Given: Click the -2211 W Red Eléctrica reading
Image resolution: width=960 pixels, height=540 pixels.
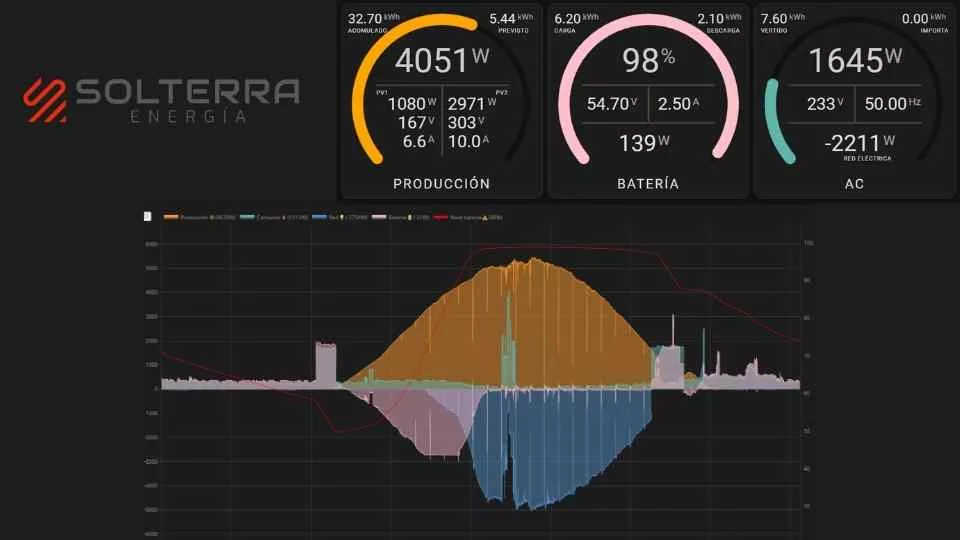Looking at the screenshot, I should click(x=852, y=143).
